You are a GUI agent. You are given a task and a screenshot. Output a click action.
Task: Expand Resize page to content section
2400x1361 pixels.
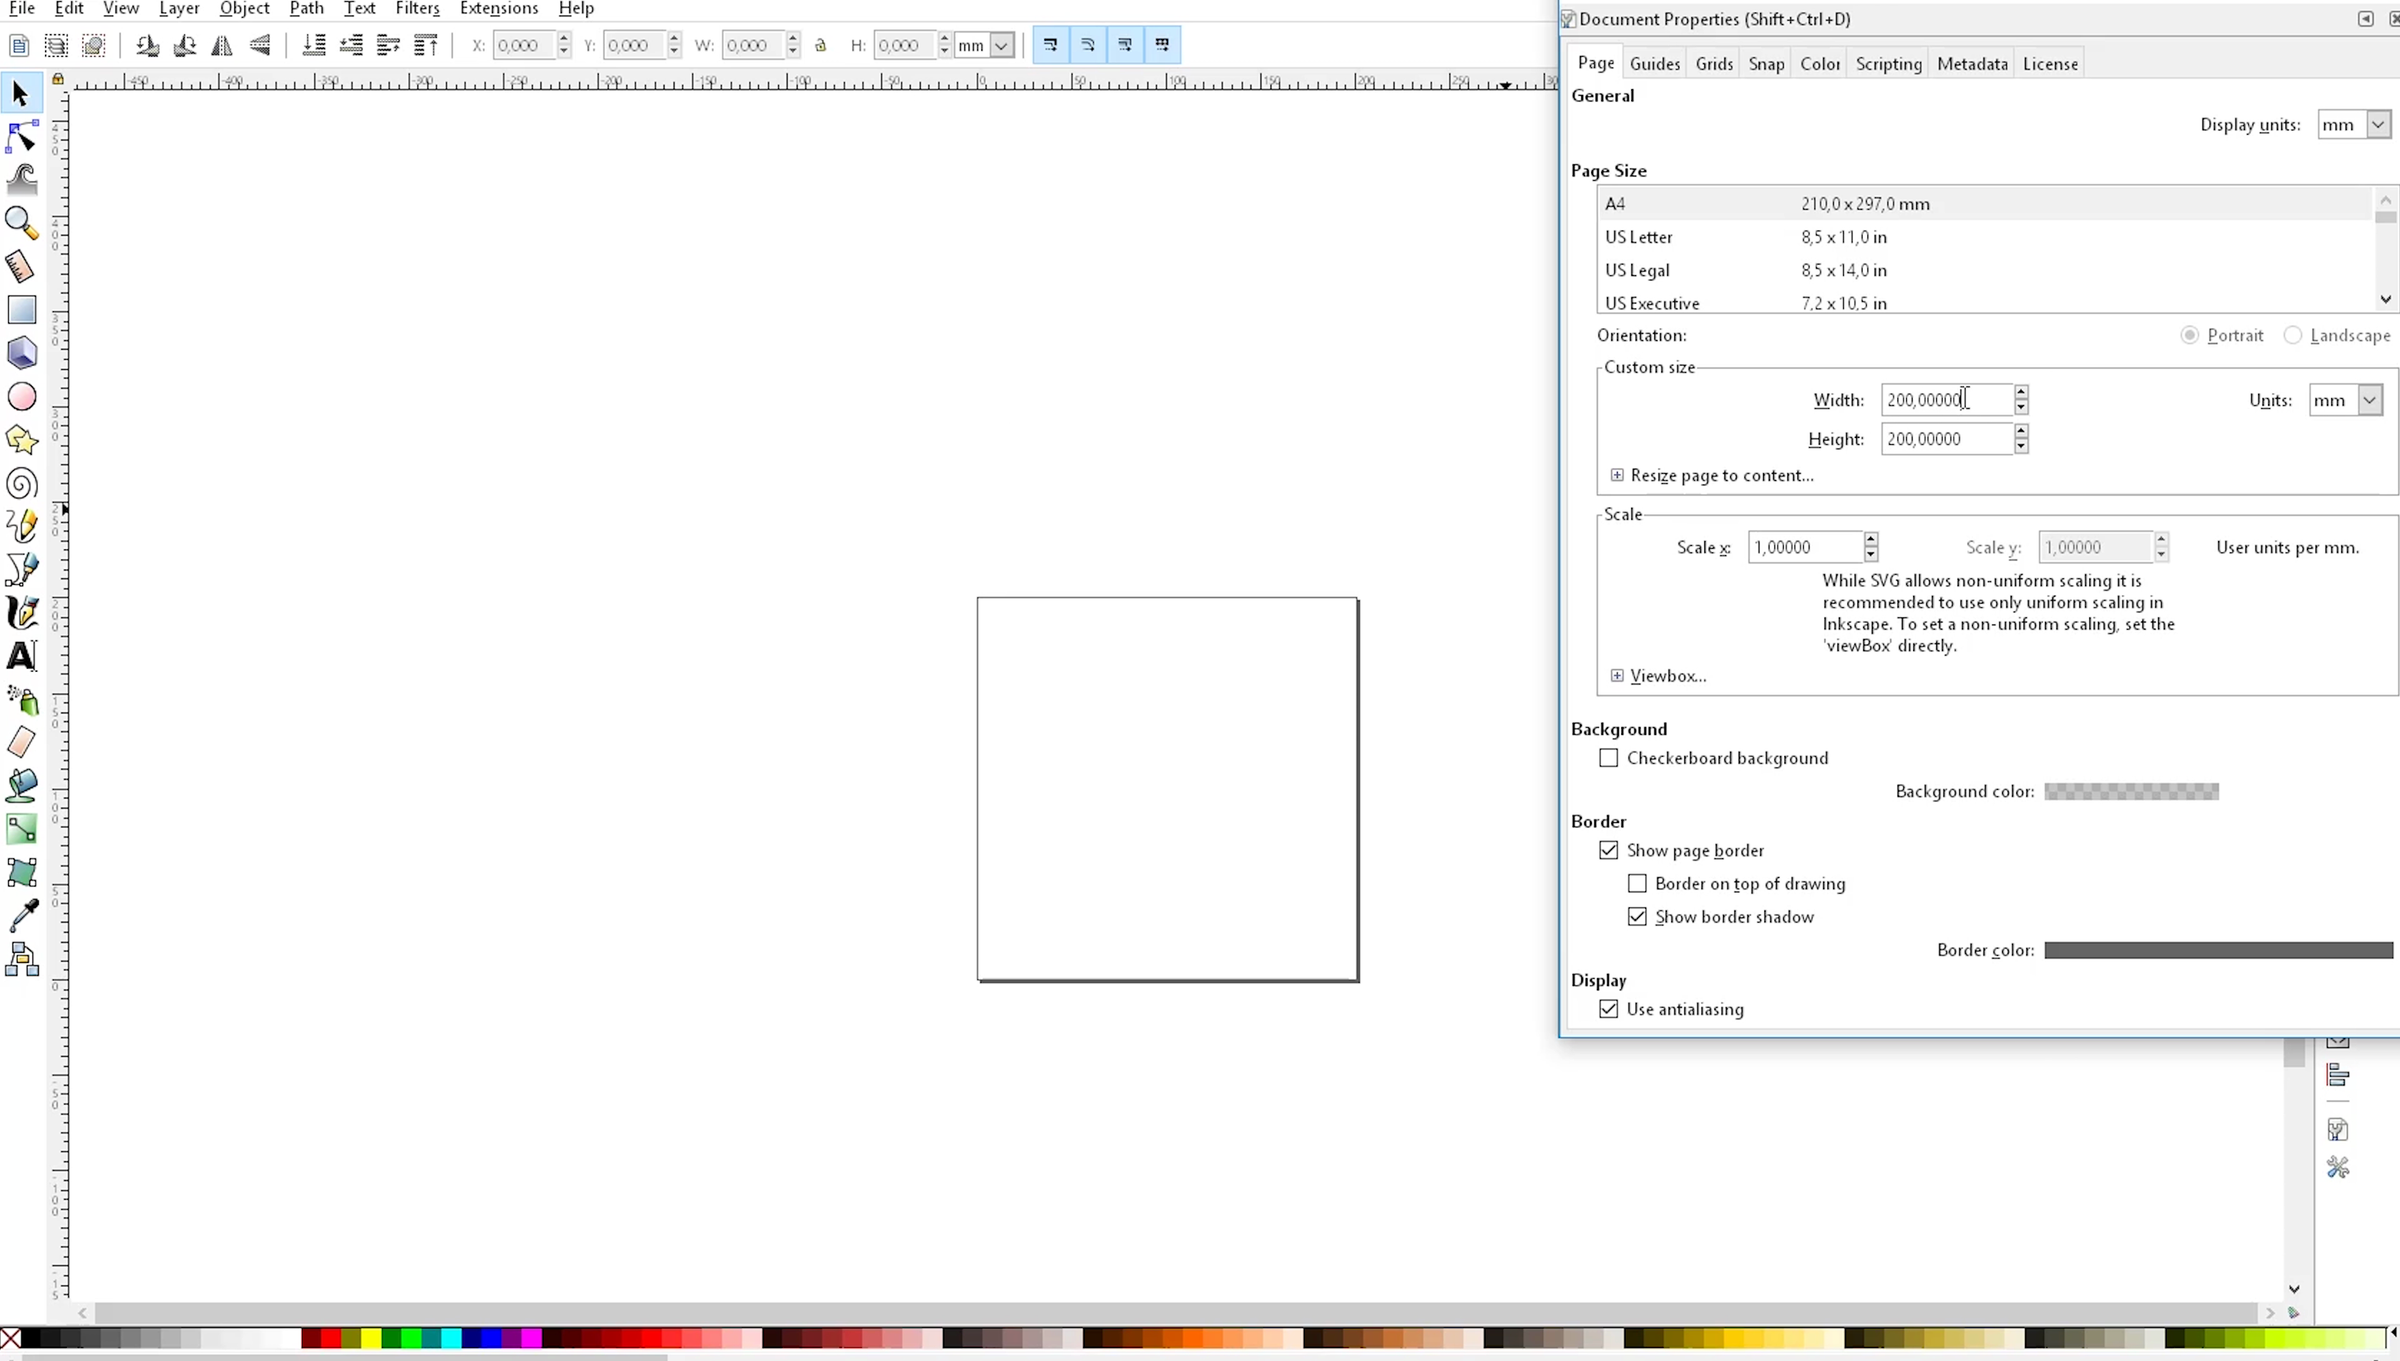click(1617, 476)
